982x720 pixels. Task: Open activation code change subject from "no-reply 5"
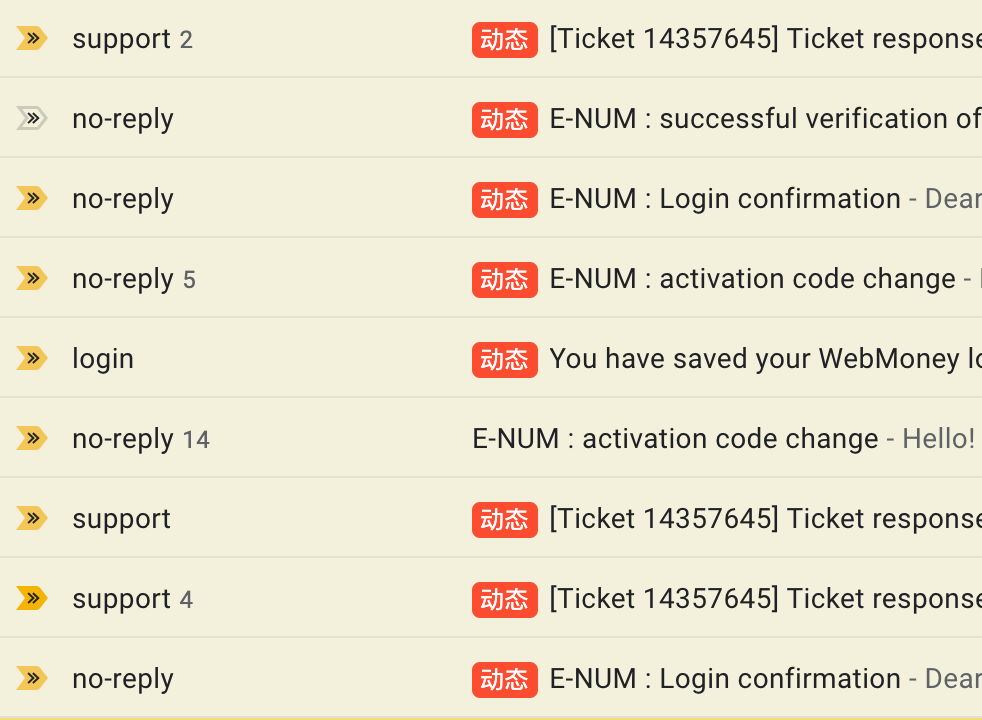click(x=752, y=279)
